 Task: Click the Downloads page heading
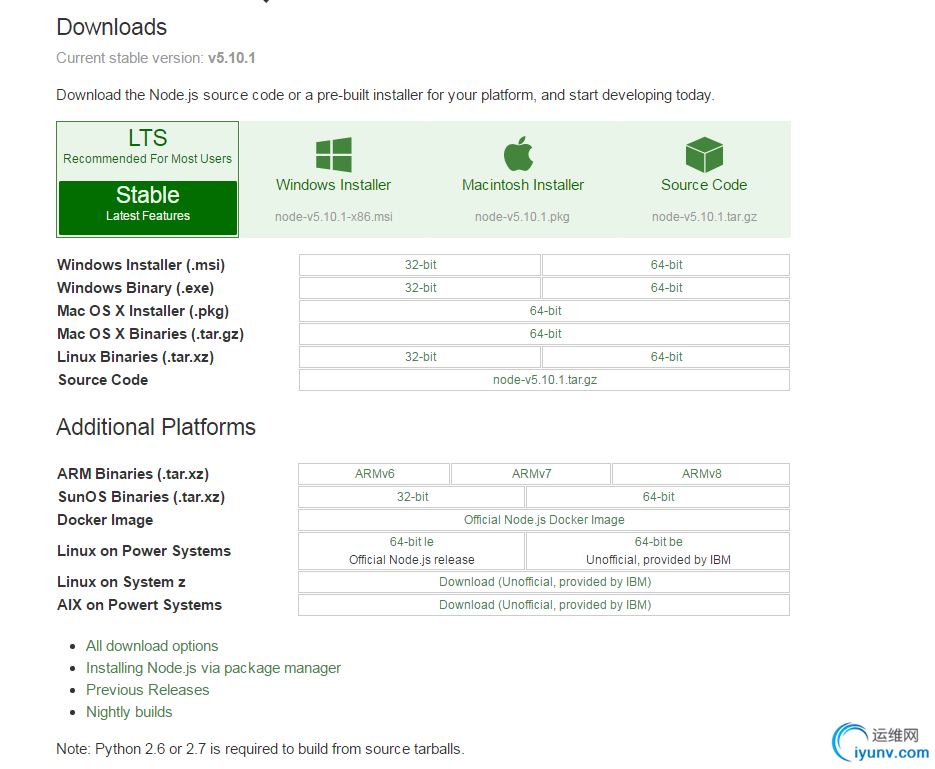coord(112,27)
